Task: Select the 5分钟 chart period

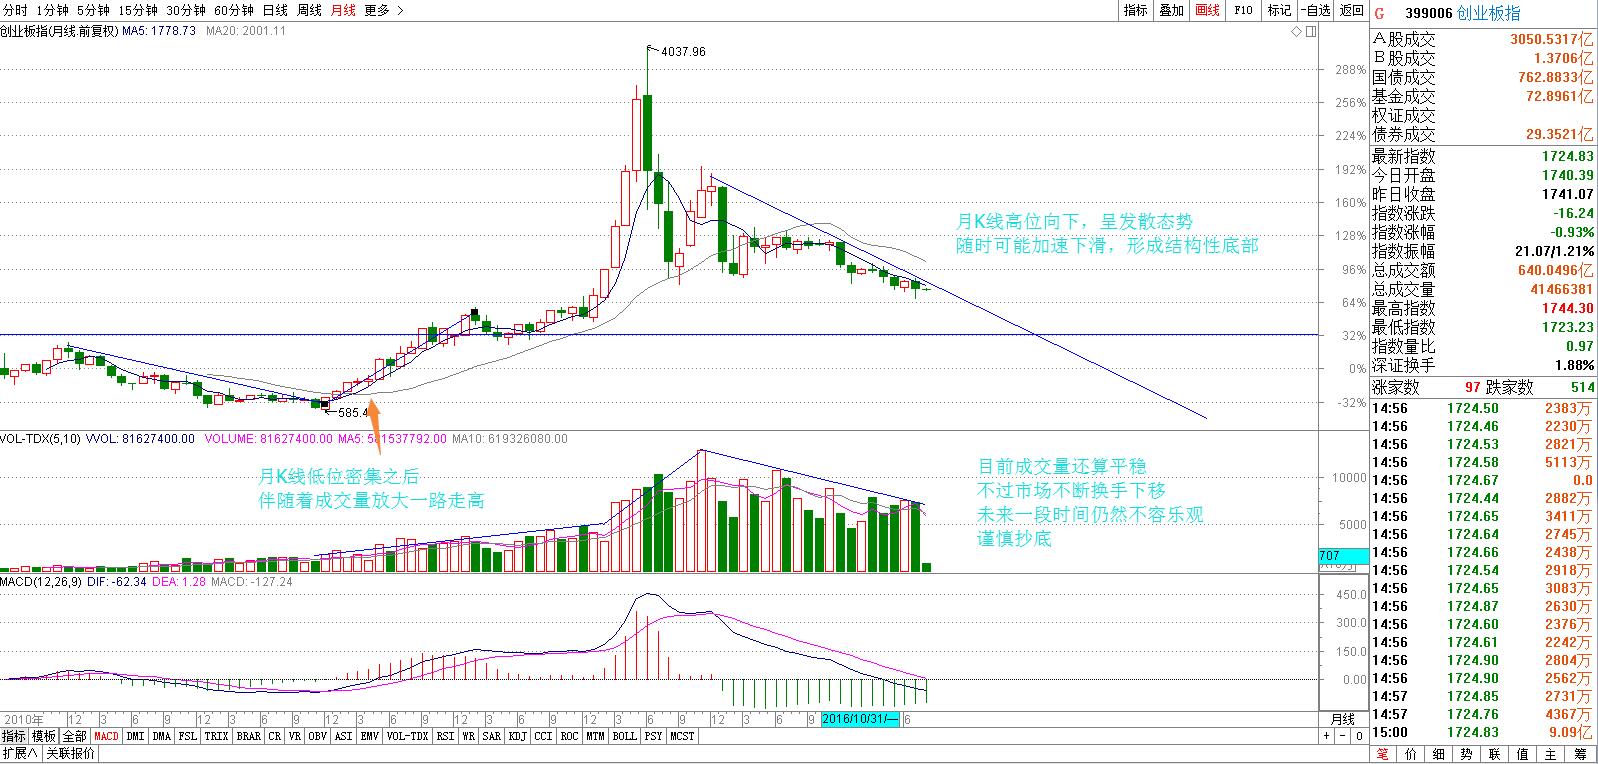Action: click(93, 10)
